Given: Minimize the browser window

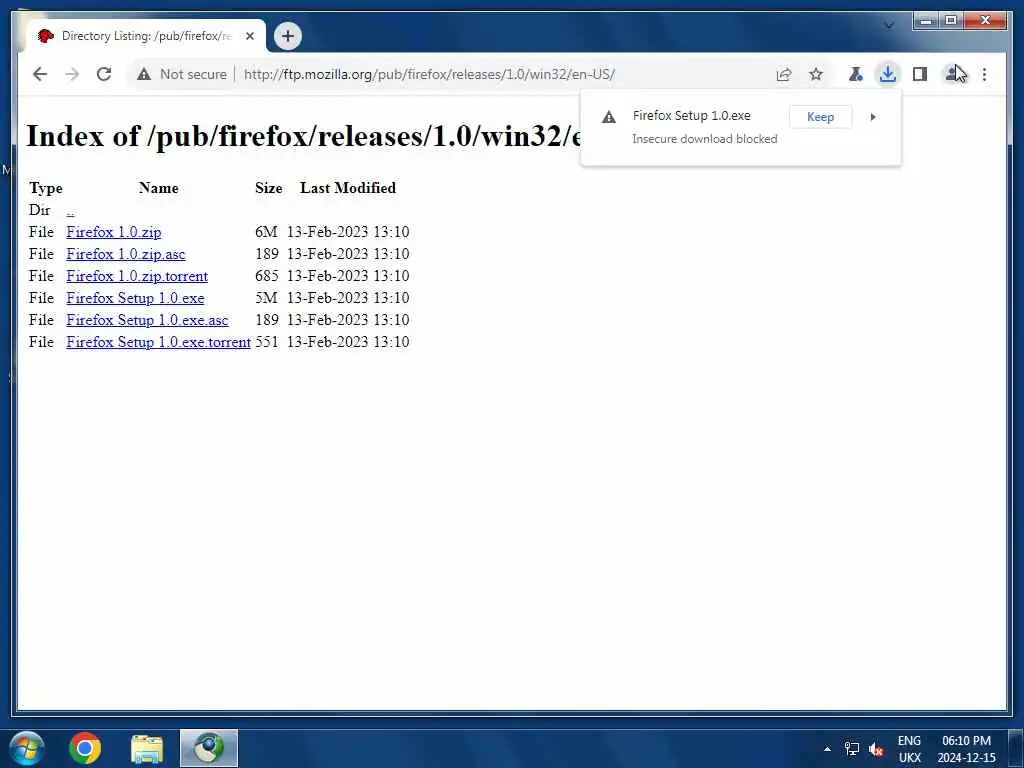Looking at the screenshot, I should 925,21.
